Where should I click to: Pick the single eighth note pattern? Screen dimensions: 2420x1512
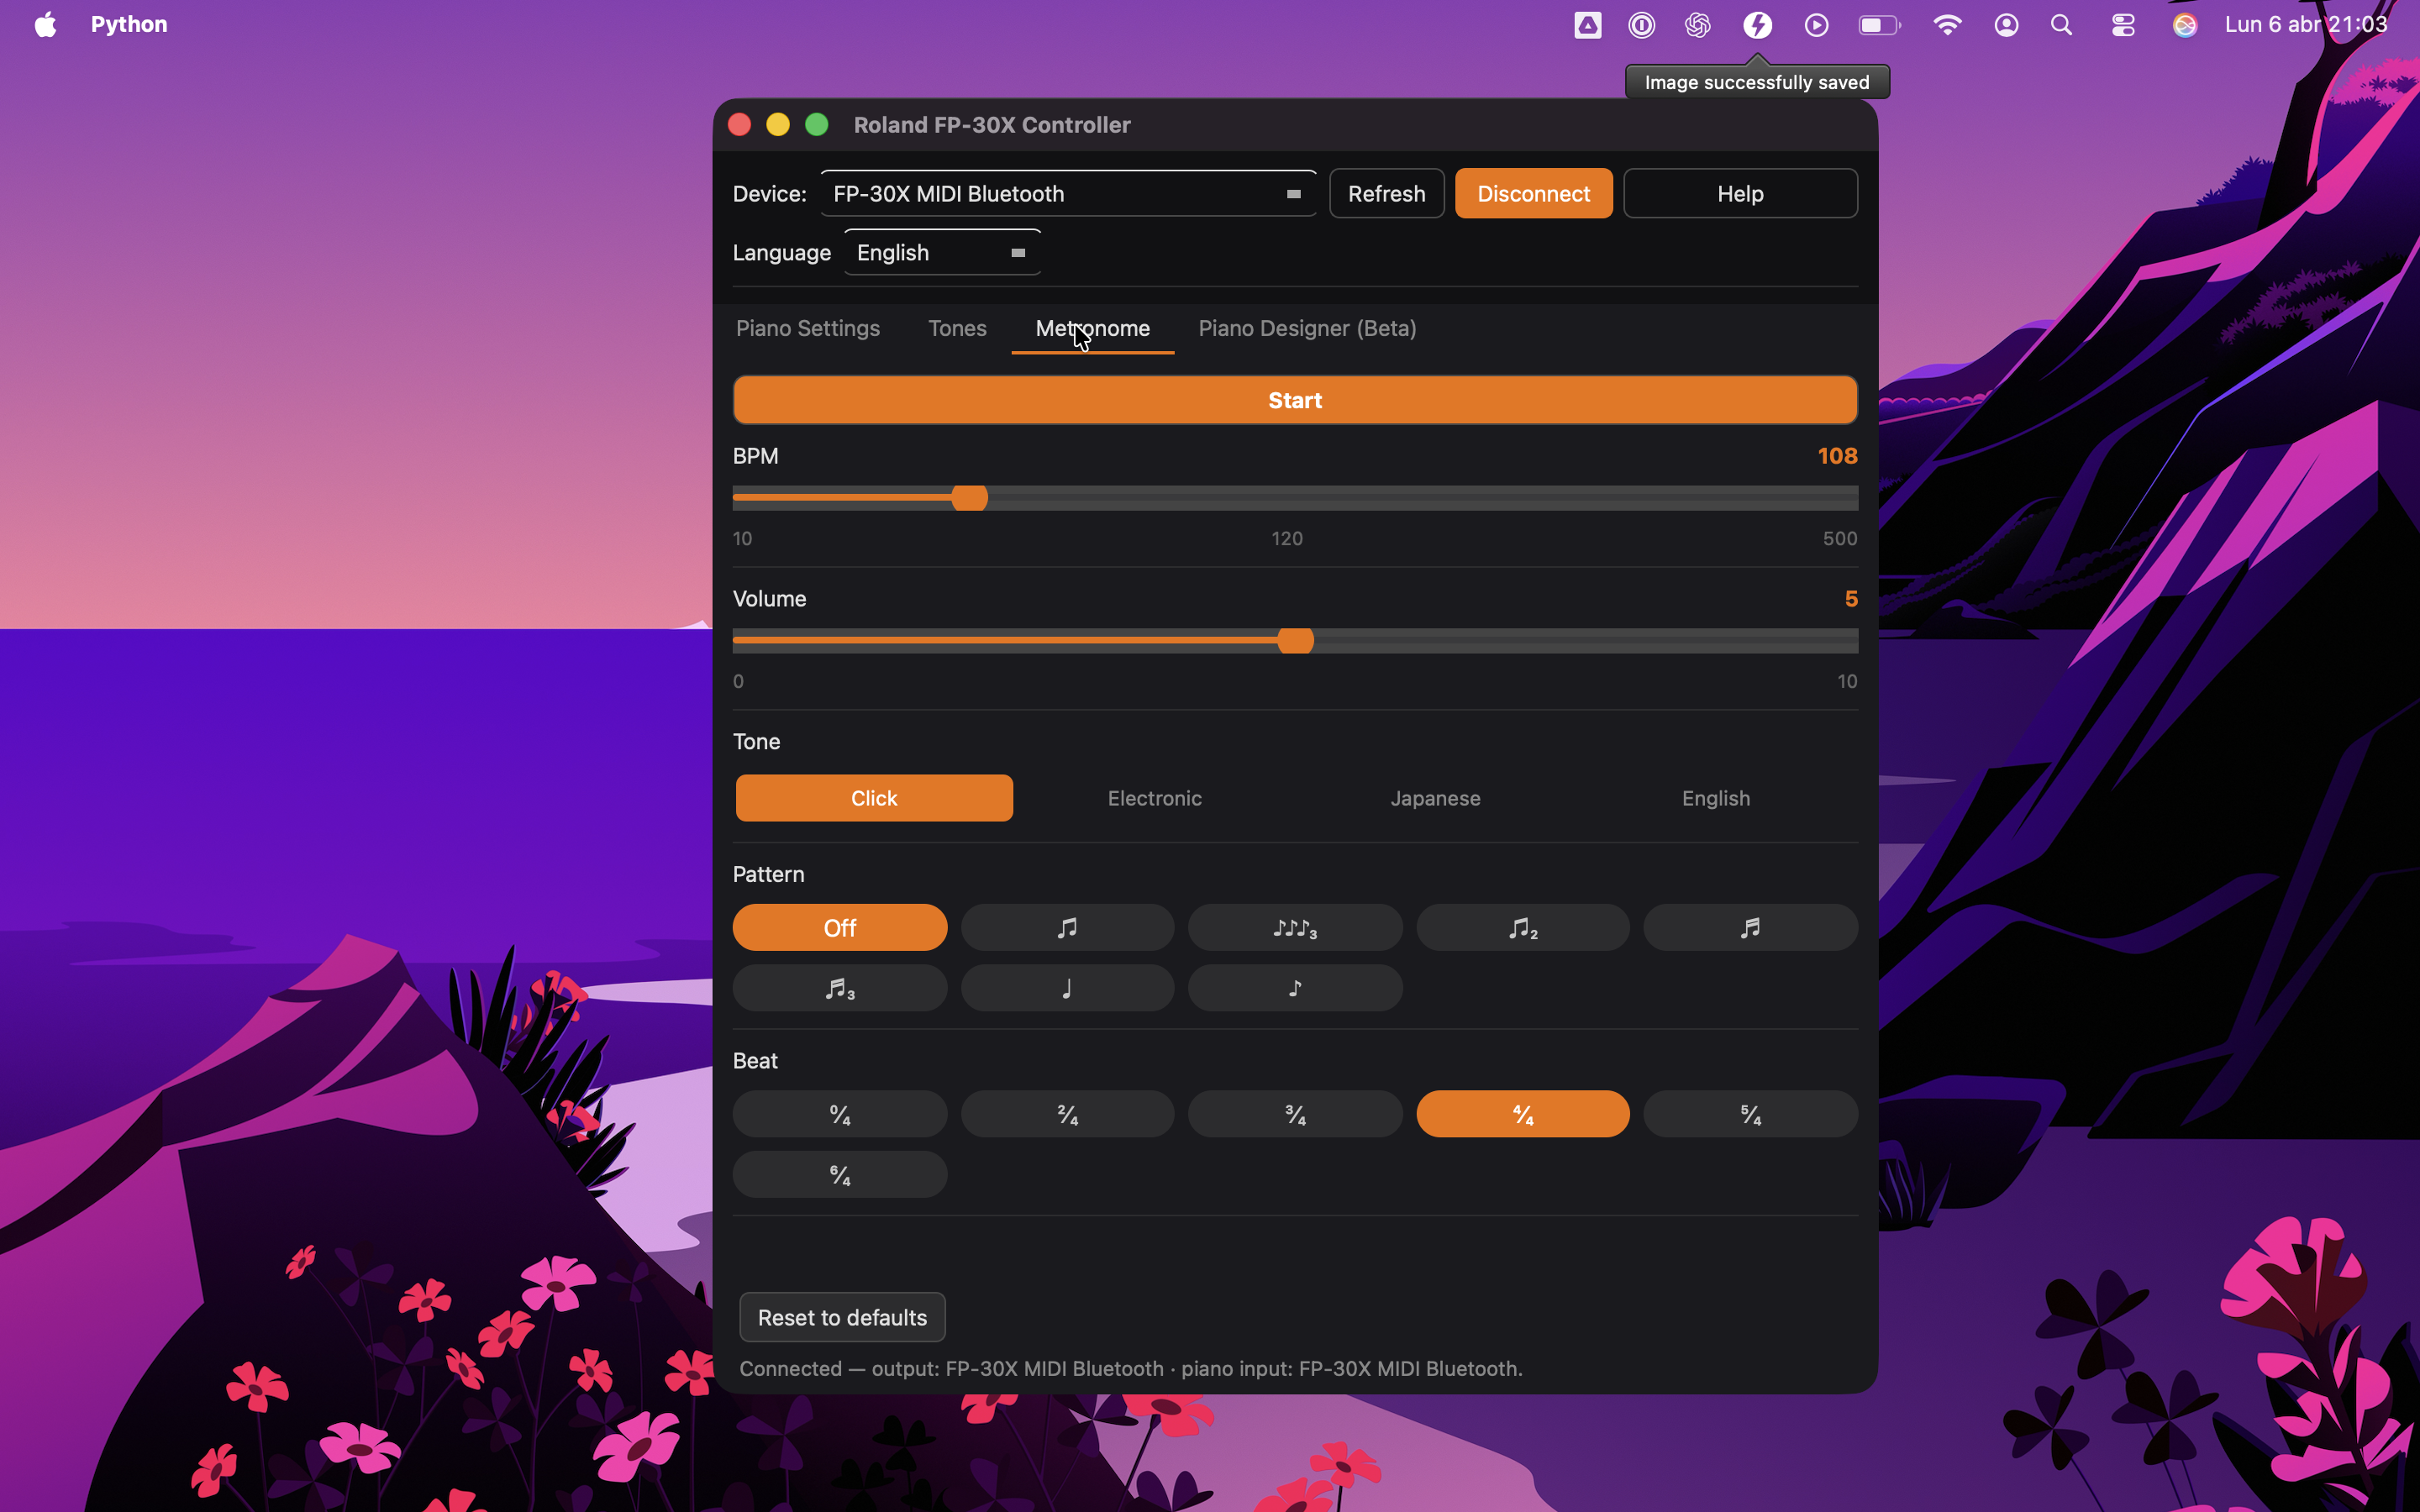(1294, 988)
